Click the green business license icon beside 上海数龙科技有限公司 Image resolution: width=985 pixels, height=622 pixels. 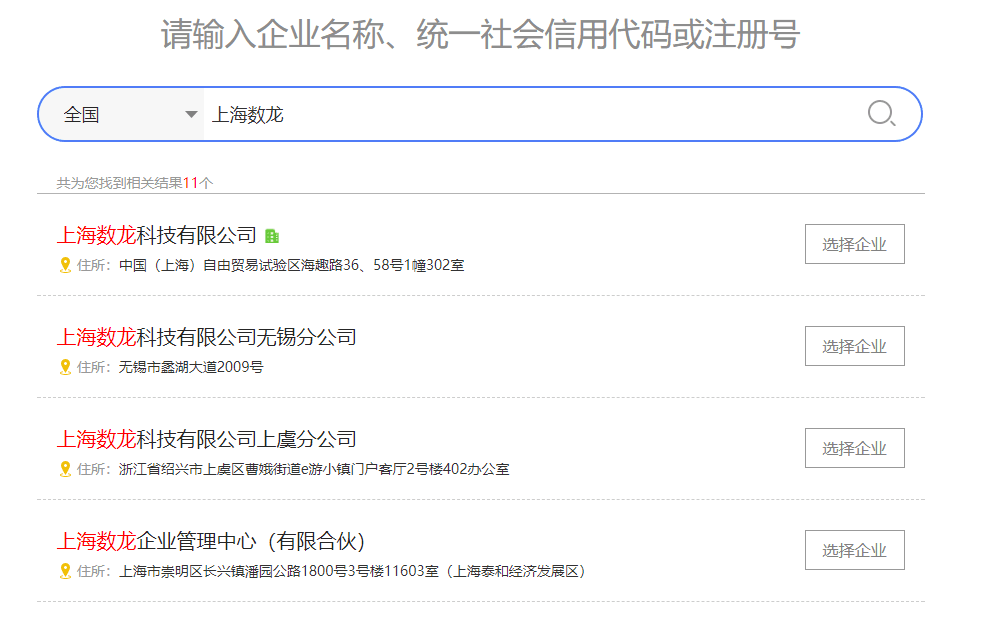(271, 234)
